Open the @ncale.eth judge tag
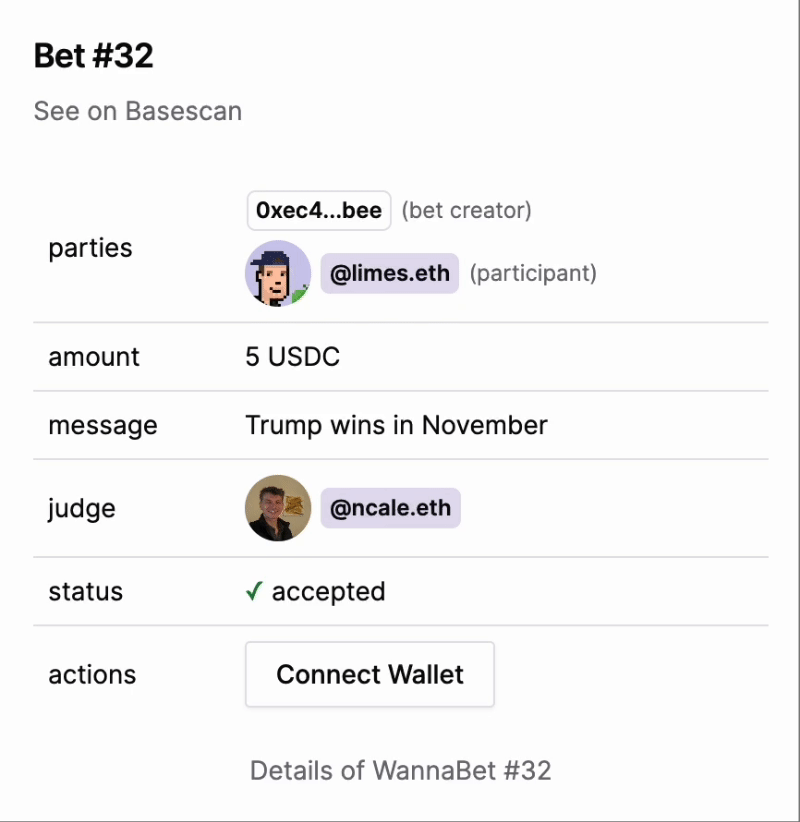 [x=390, y=508]
